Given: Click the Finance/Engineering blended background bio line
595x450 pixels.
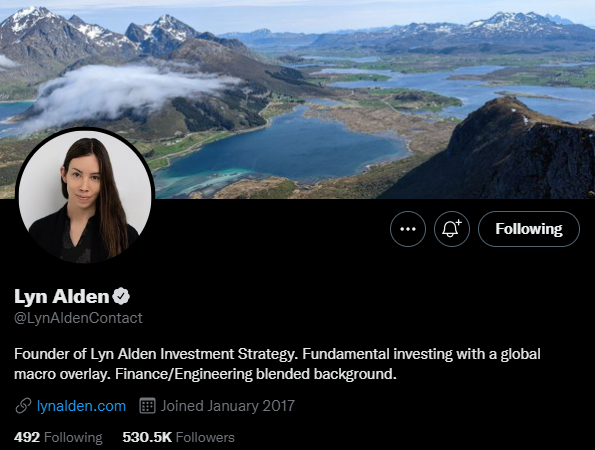Looking at the screenshot, I should [205, 374].
